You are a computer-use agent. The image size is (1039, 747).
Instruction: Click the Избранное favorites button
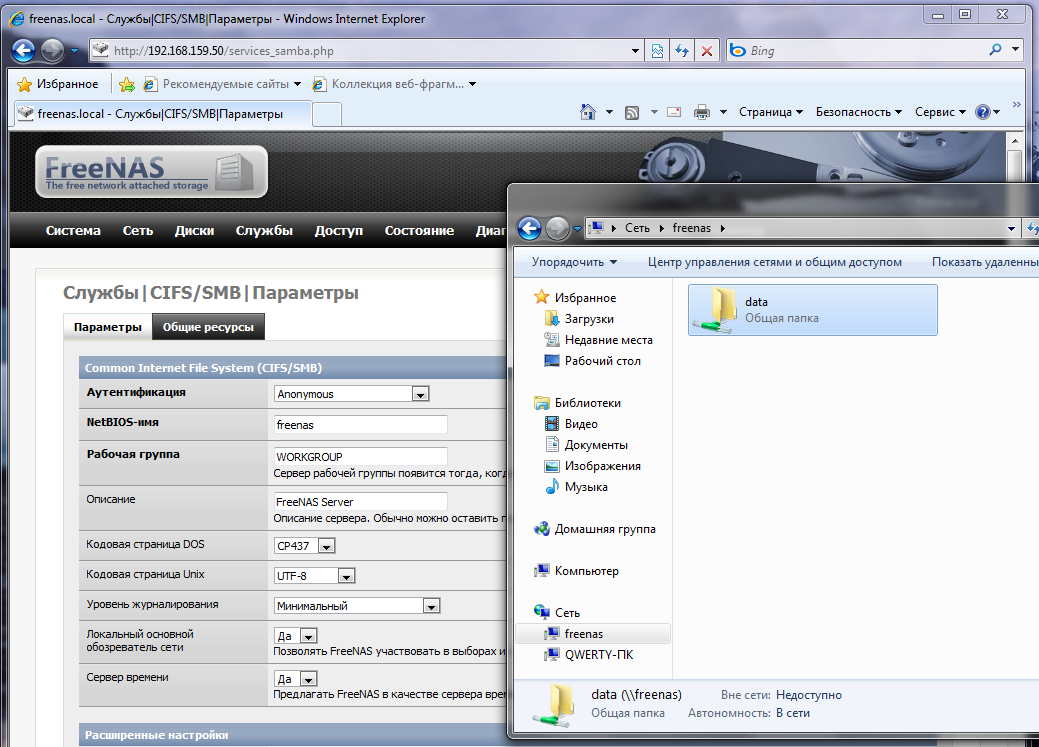(x=58, y=84)
